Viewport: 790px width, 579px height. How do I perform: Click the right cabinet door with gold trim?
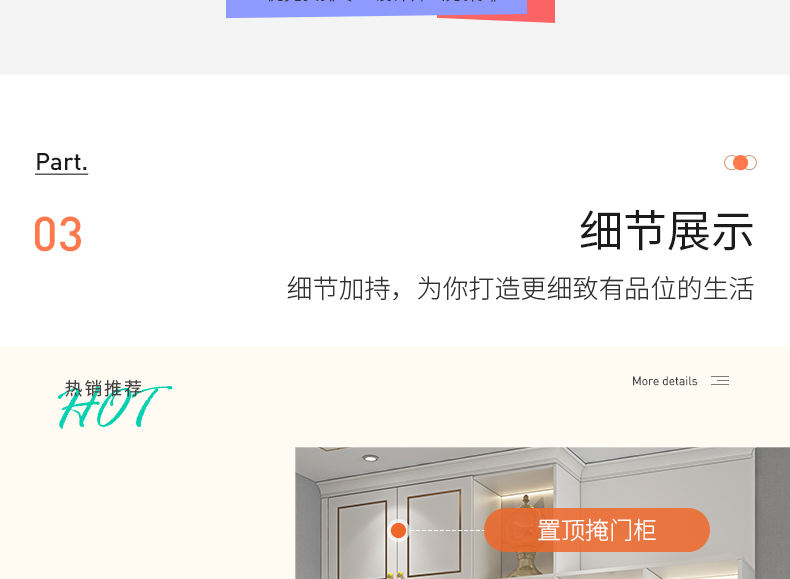[434, 533]
